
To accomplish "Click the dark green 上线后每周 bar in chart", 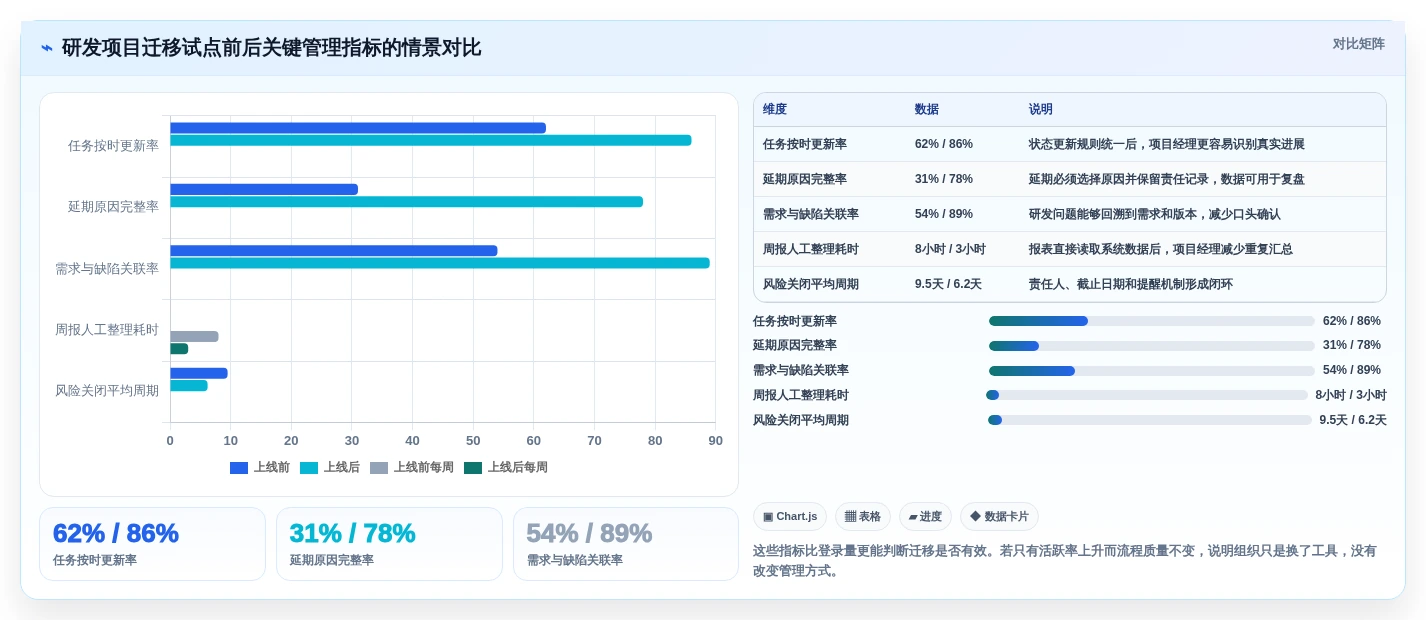I will point(179,349).
